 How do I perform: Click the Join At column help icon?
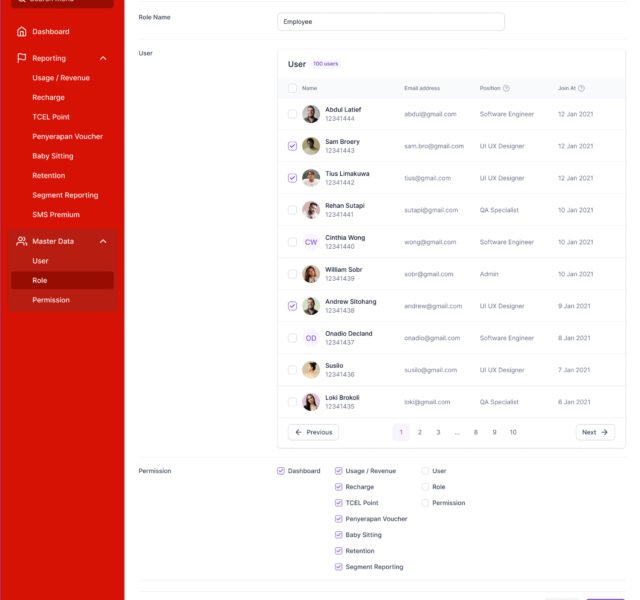[x=582, y=88]
